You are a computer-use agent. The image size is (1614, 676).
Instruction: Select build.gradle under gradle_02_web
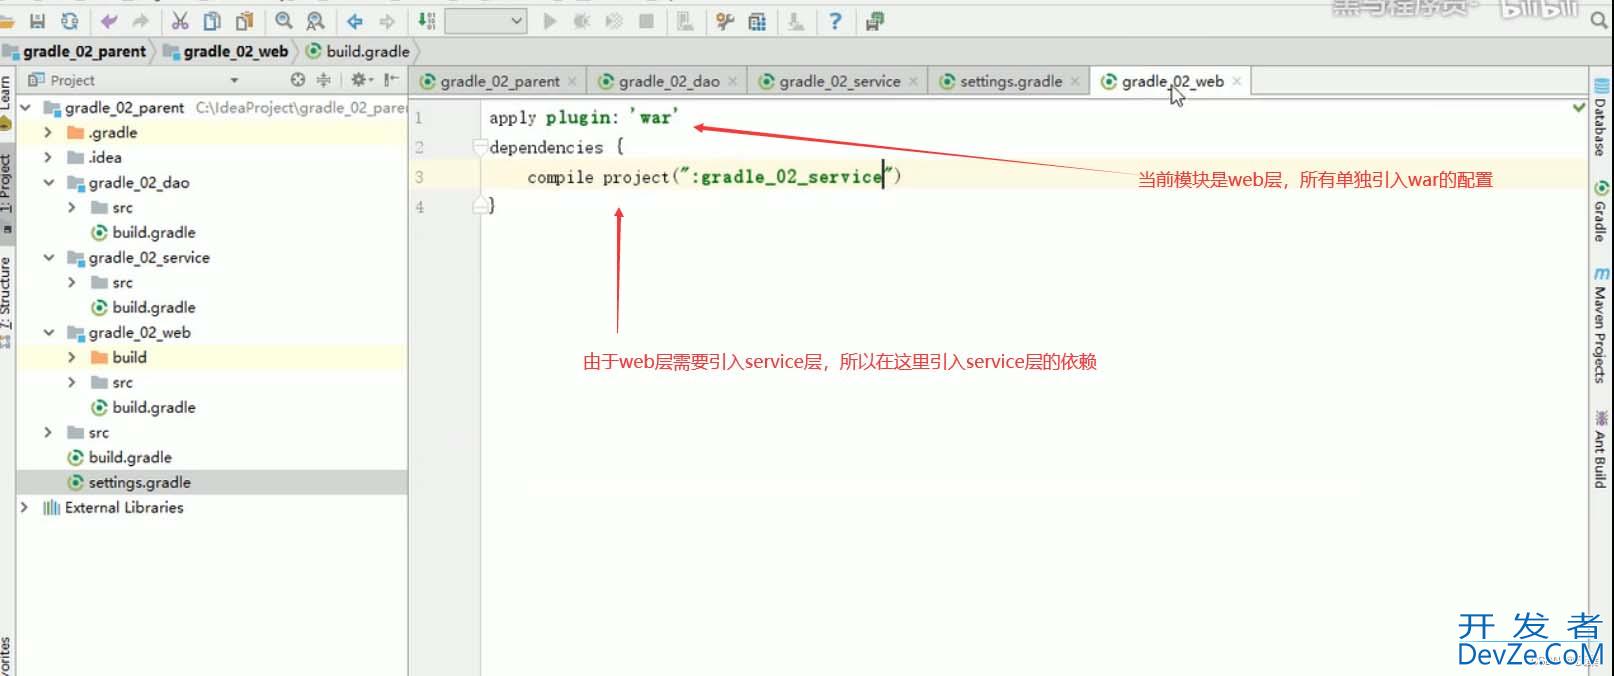(x=143, y=407)
